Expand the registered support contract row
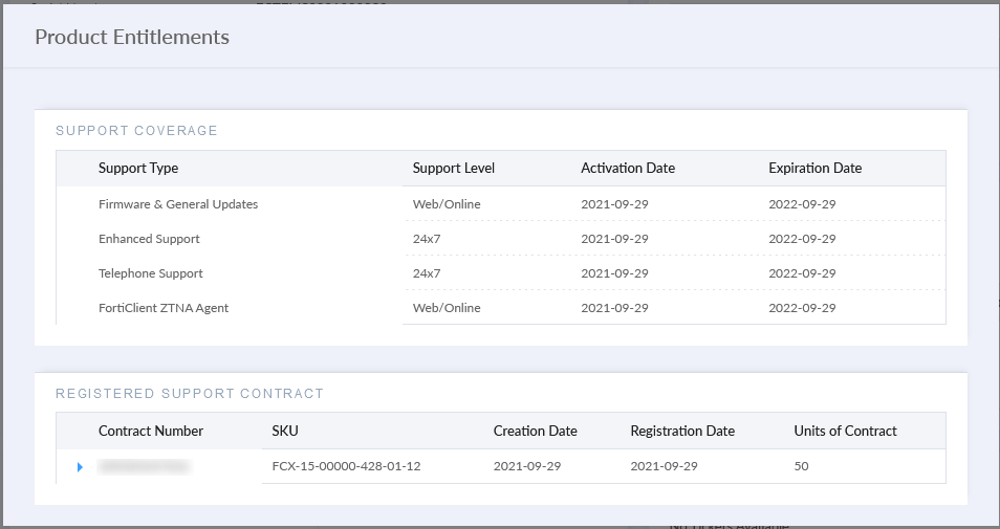 [80, 467]
